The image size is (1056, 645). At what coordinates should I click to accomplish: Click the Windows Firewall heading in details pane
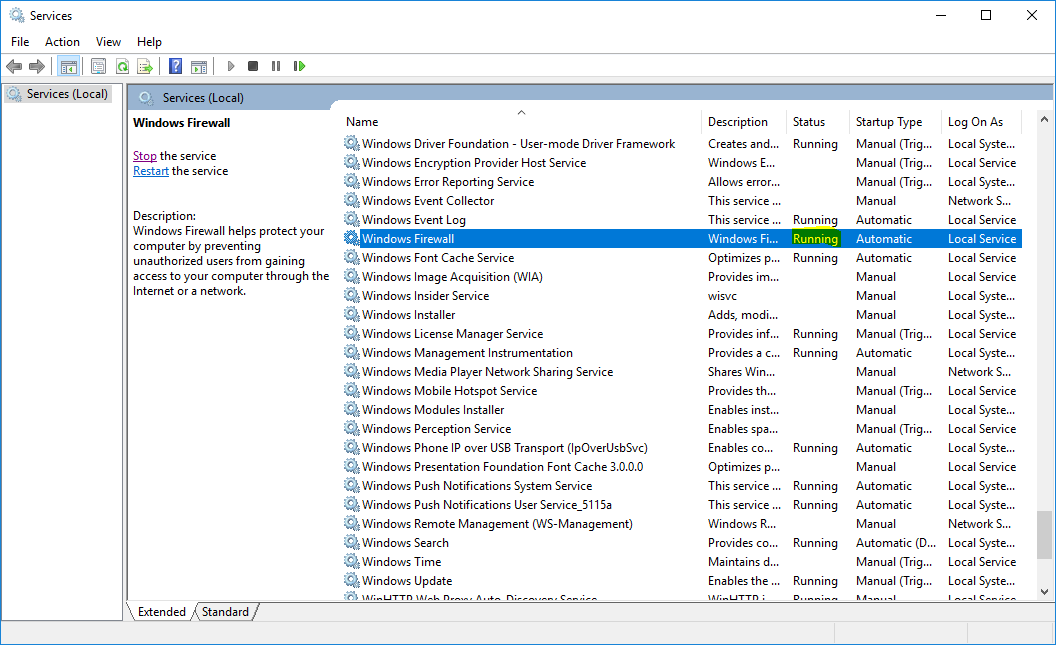[182, 123]
